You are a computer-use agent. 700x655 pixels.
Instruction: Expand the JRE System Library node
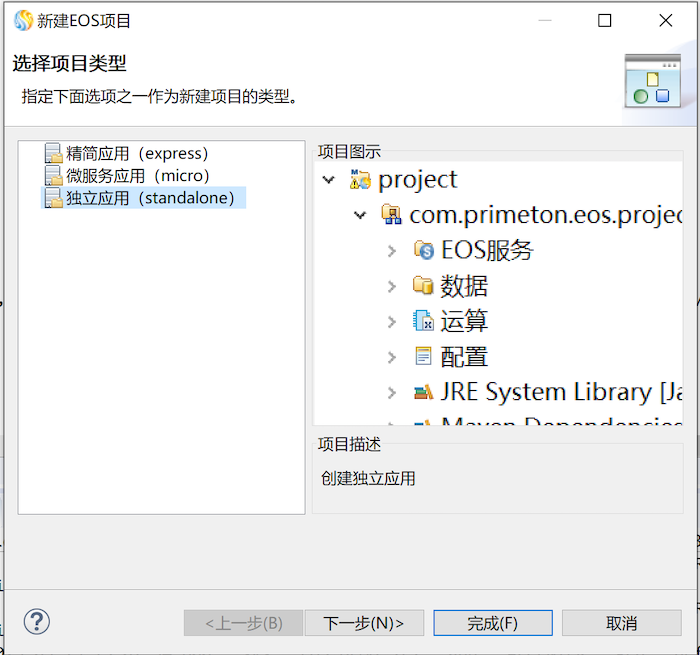[x=392, y=392]
